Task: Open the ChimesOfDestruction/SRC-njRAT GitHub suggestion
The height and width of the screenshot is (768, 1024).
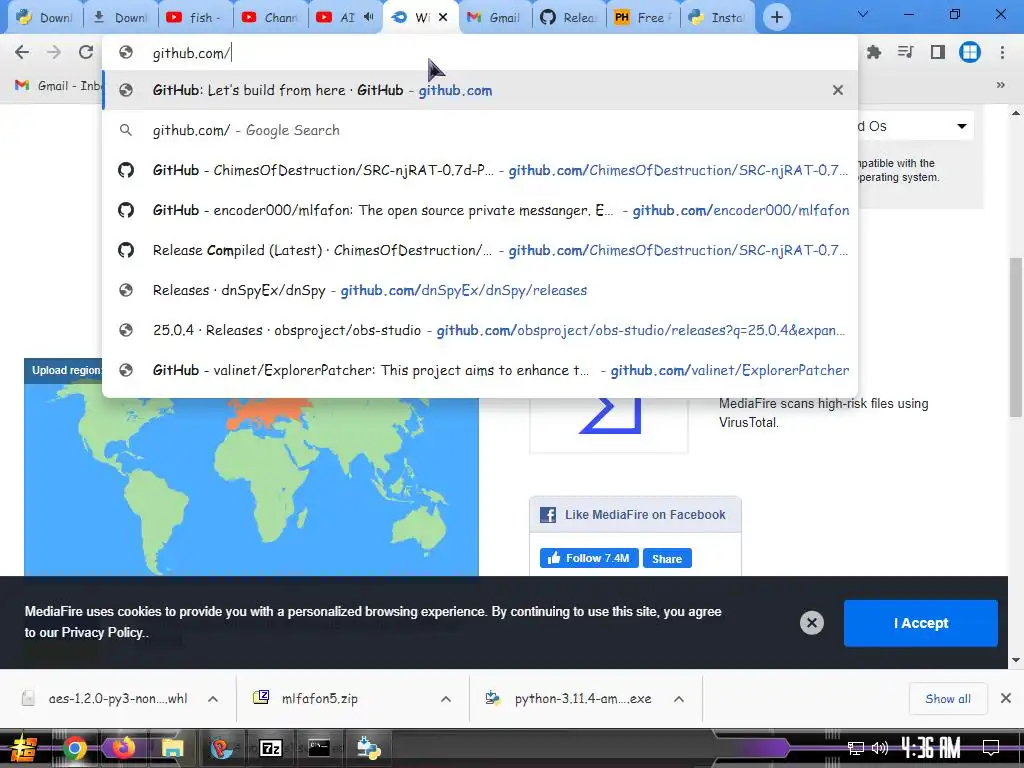Action: pos(480,170)
